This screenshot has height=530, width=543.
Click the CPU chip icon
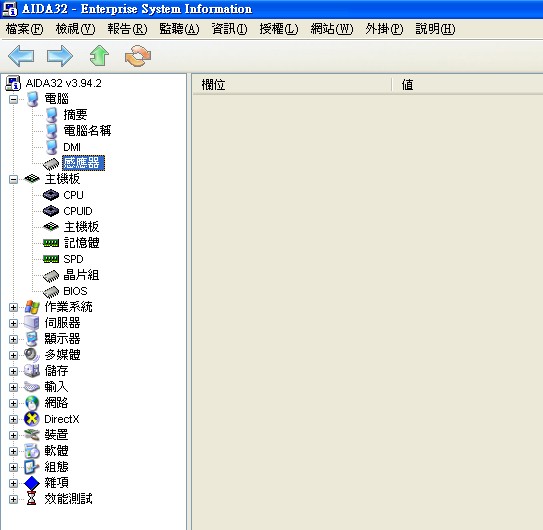click(51, 195)
